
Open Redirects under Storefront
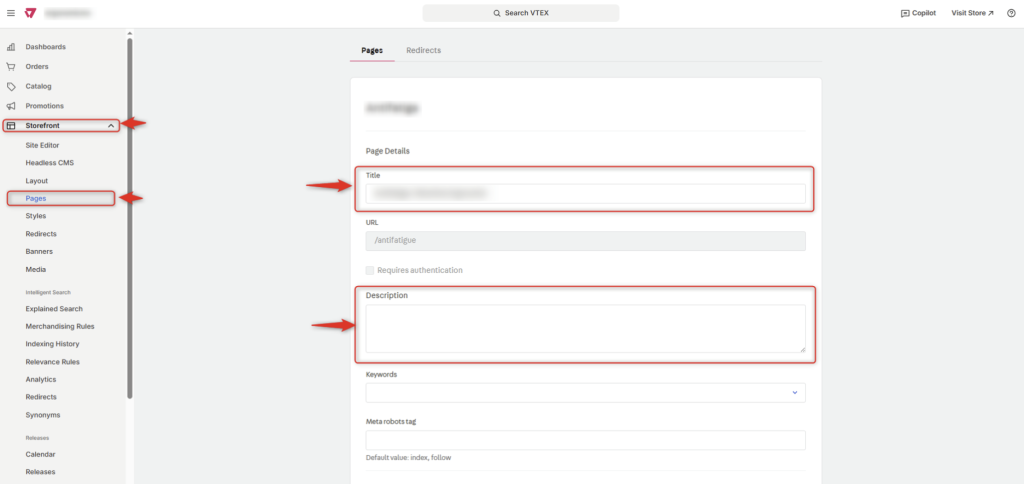click(41, 234)
